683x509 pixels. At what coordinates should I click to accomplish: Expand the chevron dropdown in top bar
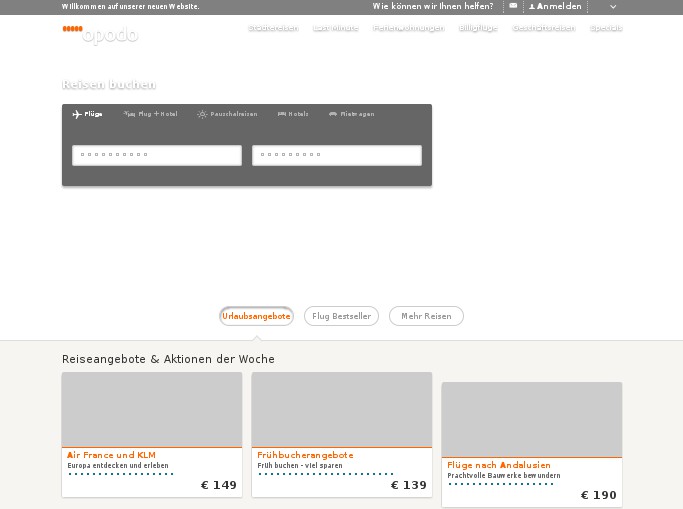[x=613, y=7]
